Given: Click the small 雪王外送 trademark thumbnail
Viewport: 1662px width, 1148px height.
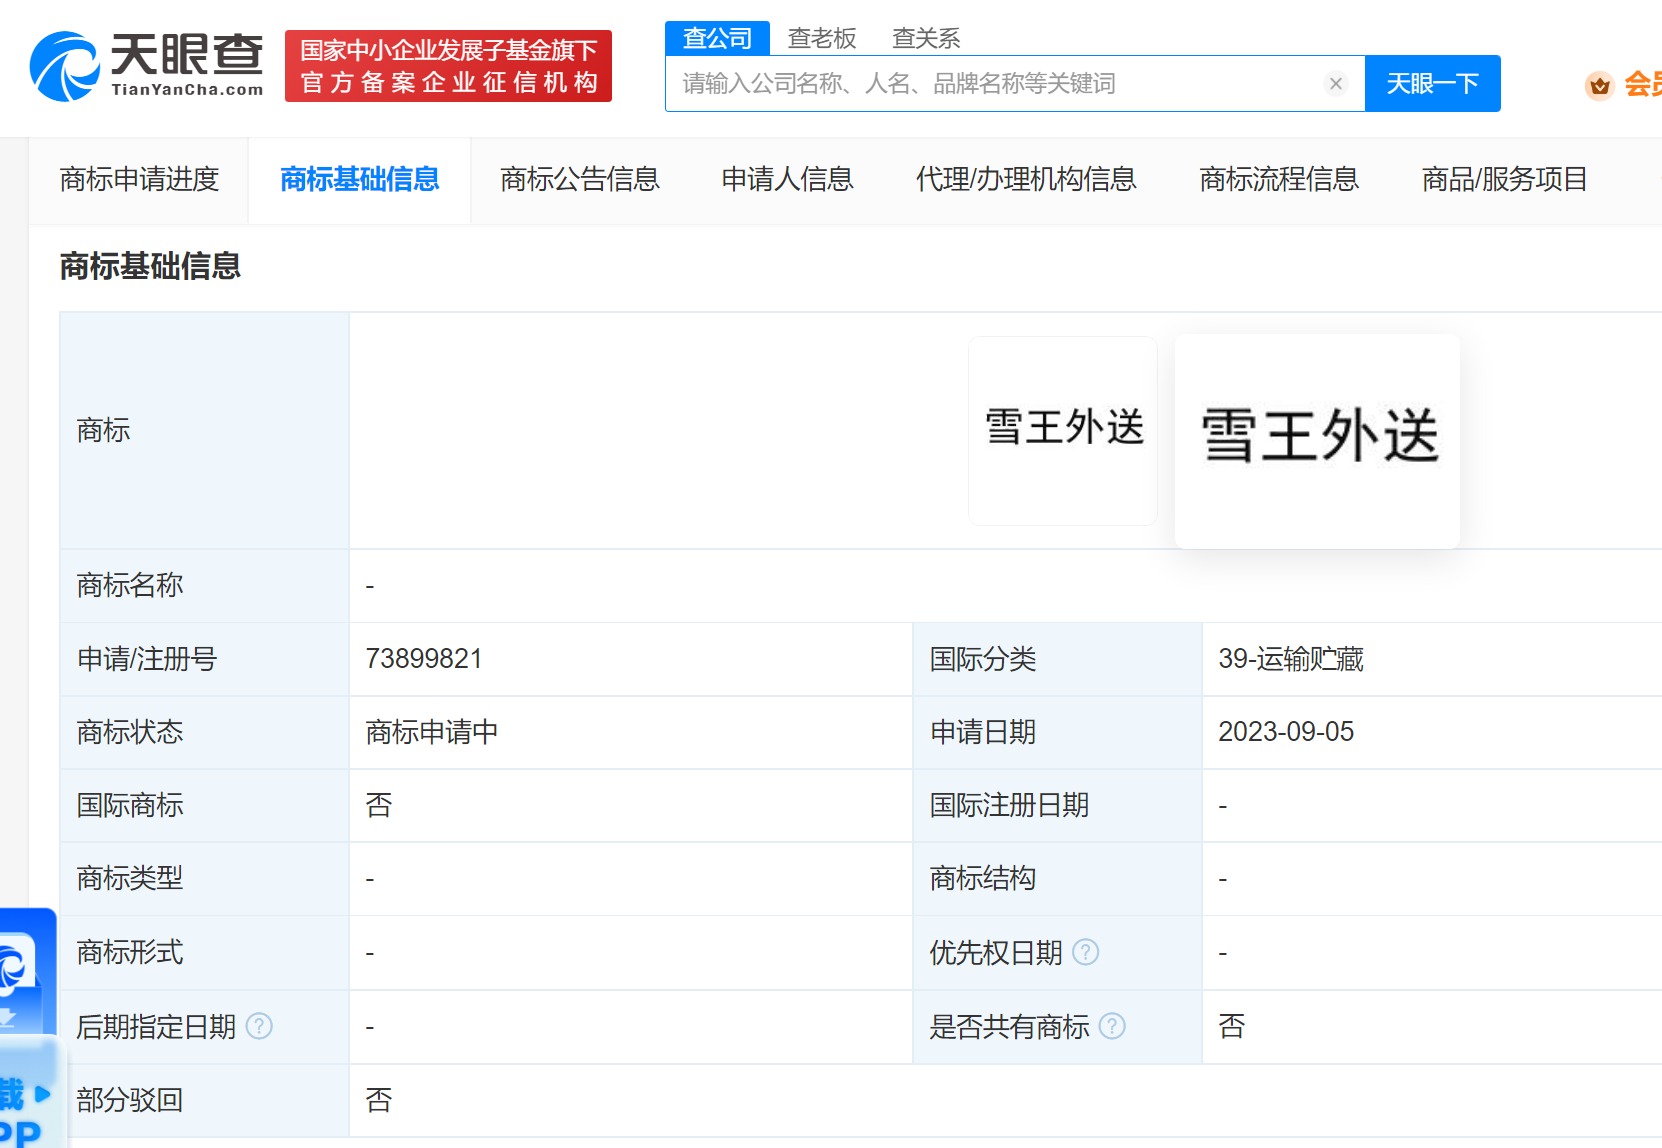Looking at the screenshot, I should (x=1063, y=431).
